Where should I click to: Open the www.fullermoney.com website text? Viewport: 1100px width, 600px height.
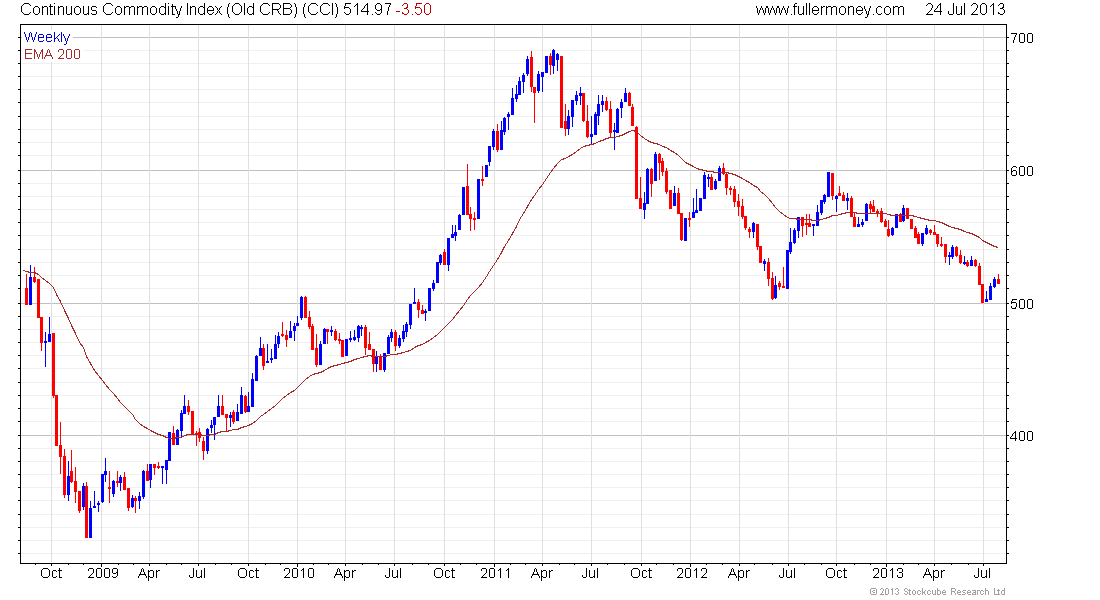coord(830,10)
